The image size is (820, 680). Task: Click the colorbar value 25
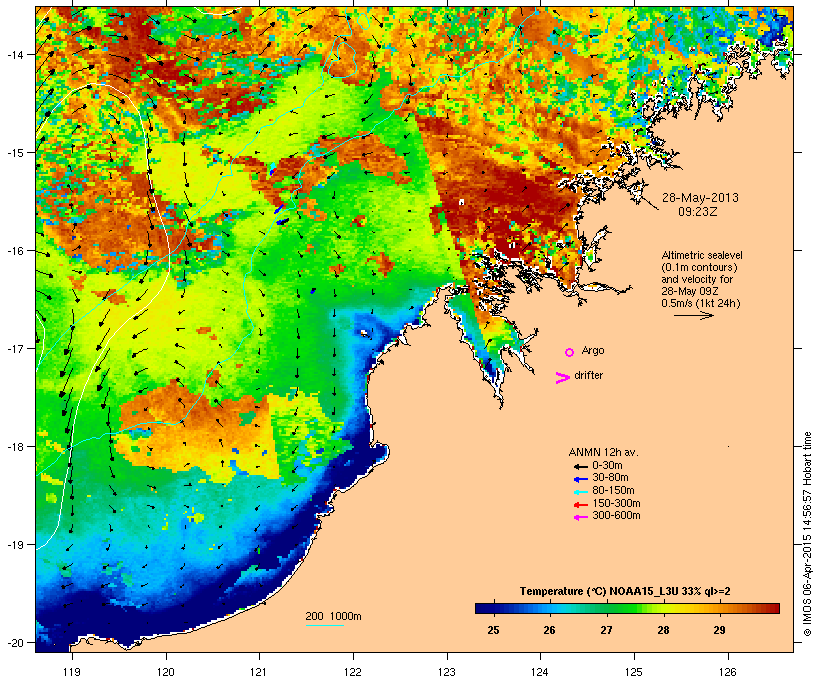click(x=493, y=630)
